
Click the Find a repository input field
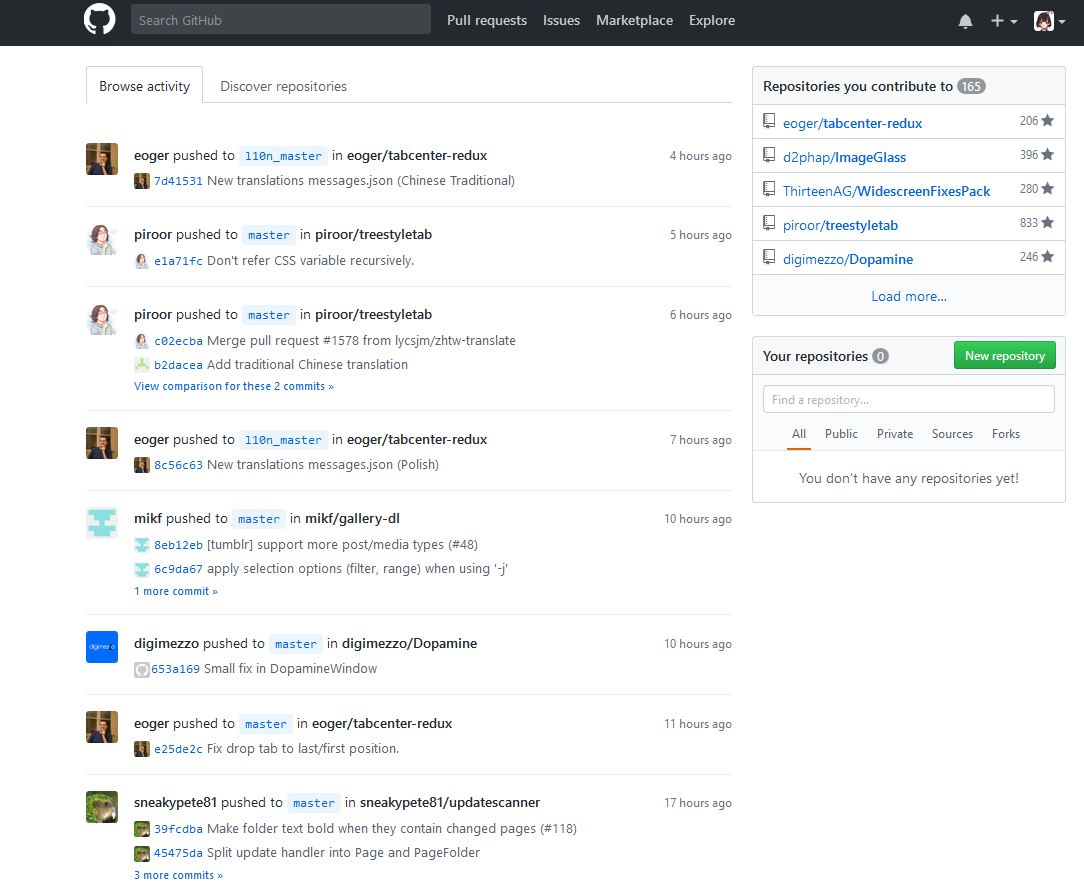(908, 398)
